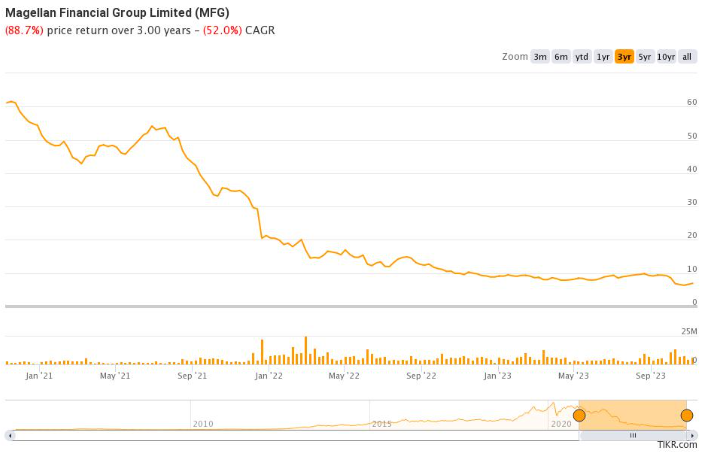Choose the 10yr zoom option
This screenshot has height=455, width=706.
click(667, 57)
